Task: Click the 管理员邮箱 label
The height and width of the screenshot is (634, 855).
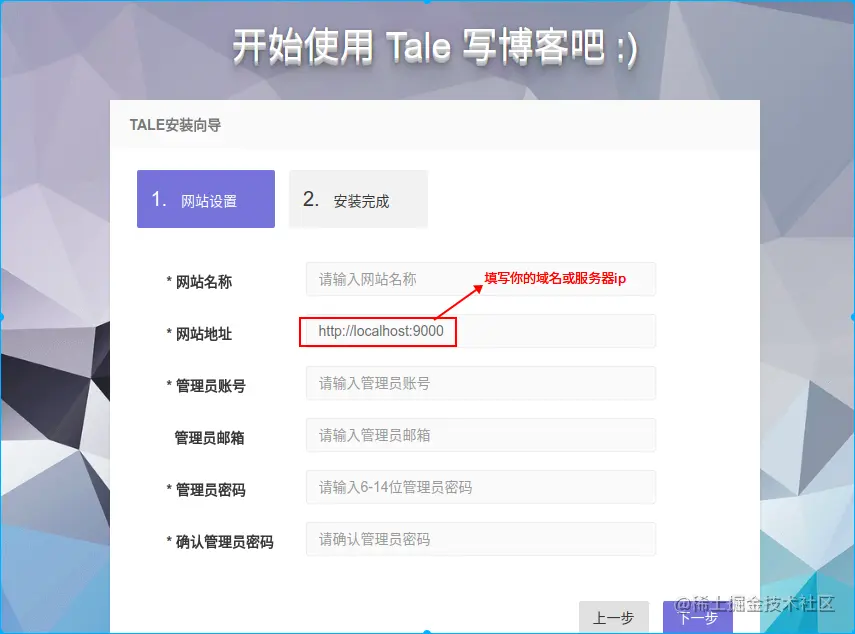Action: tap(209, 438)
